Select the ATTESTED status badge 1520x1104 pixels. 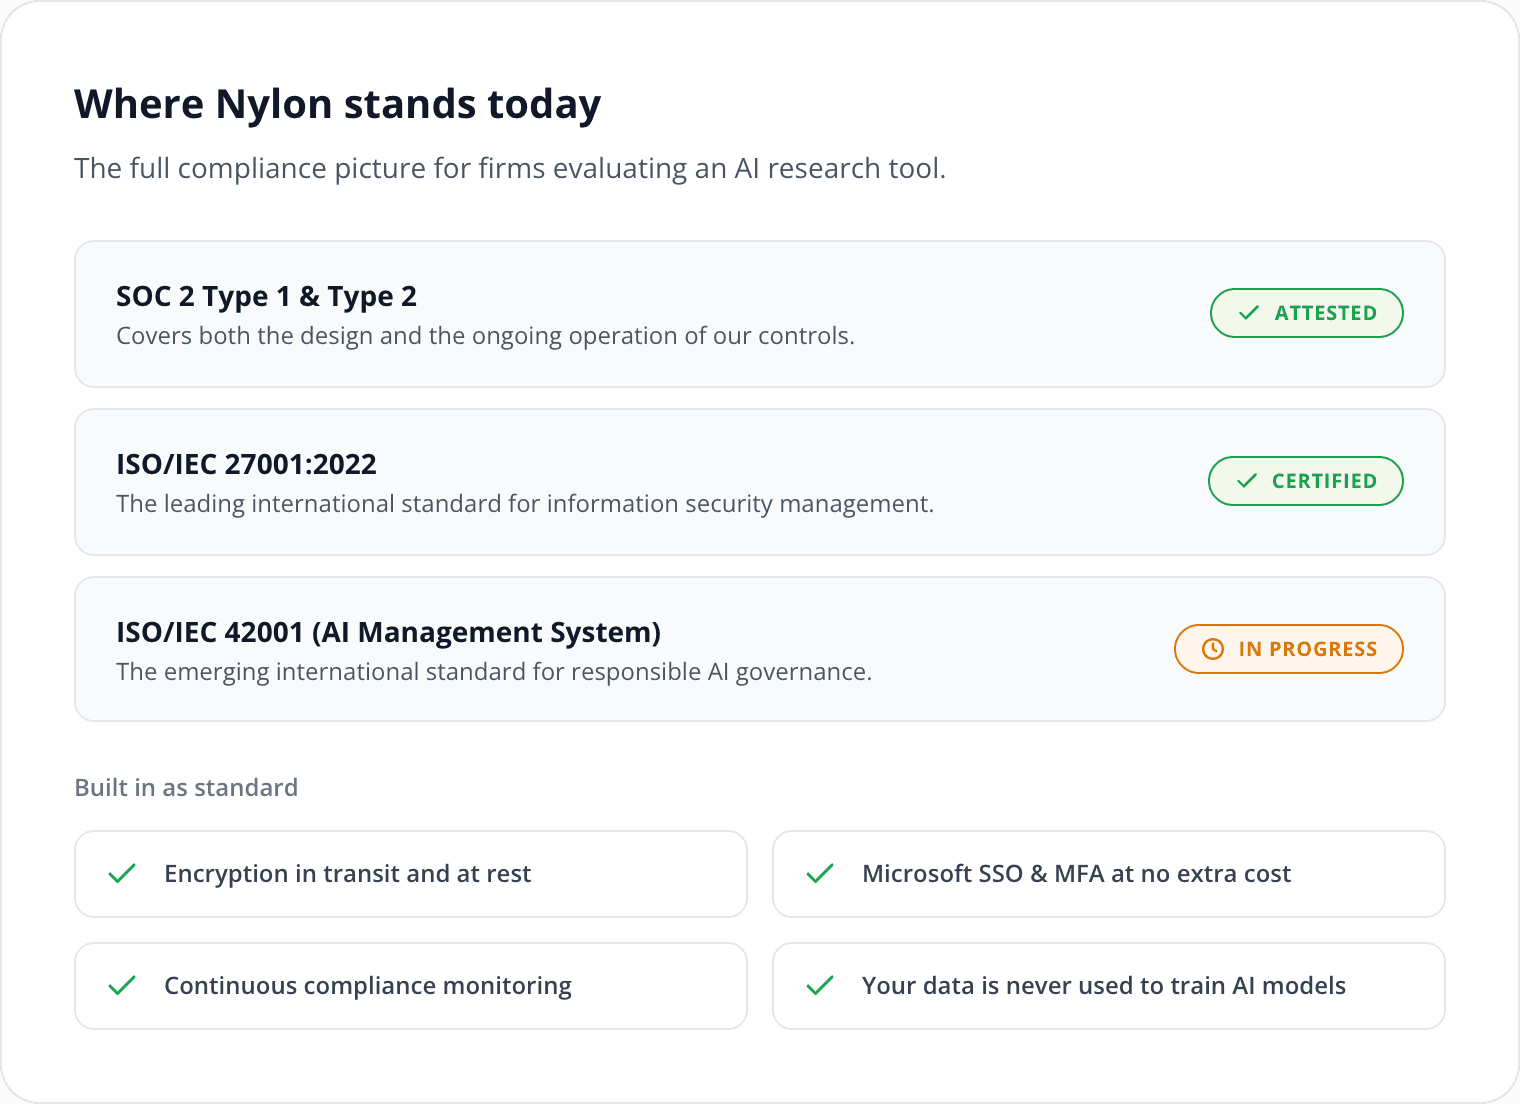(x=1307, y=313)
